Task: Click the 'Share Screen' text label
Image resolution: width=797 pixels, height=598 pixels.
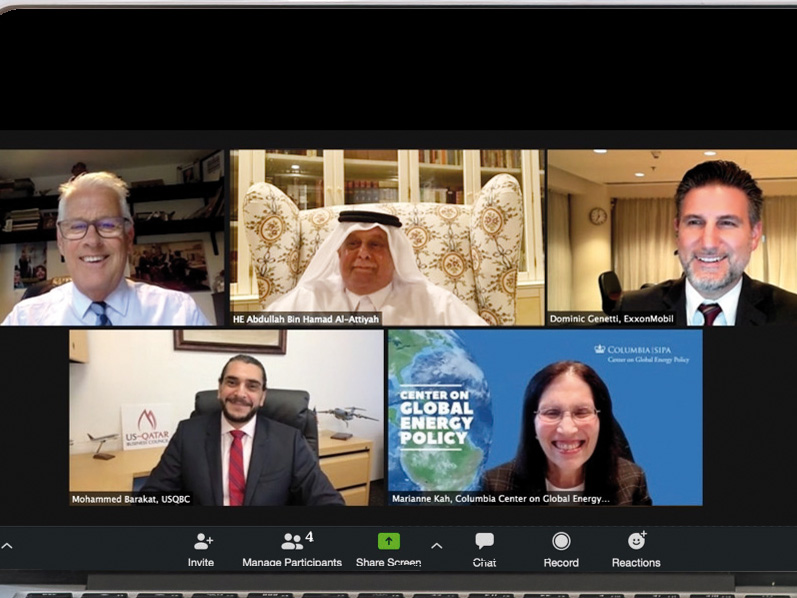Action: [389, 562]
